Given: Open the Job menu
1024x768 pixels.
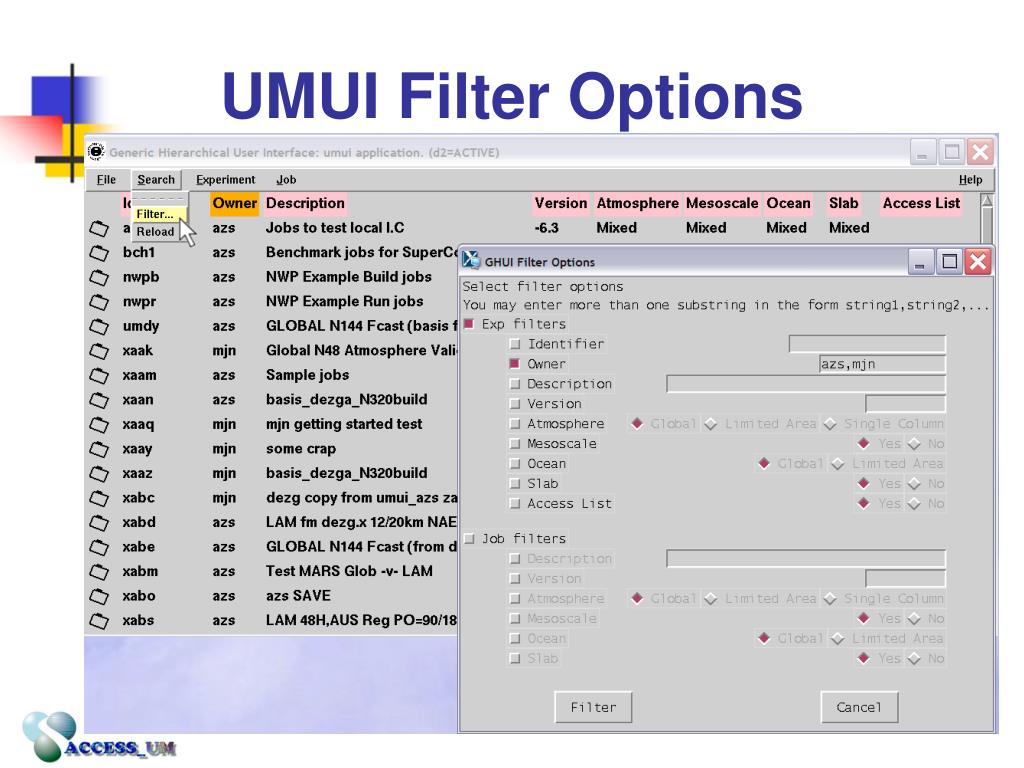Looking at the screenshot, I should tap(286, 180).
